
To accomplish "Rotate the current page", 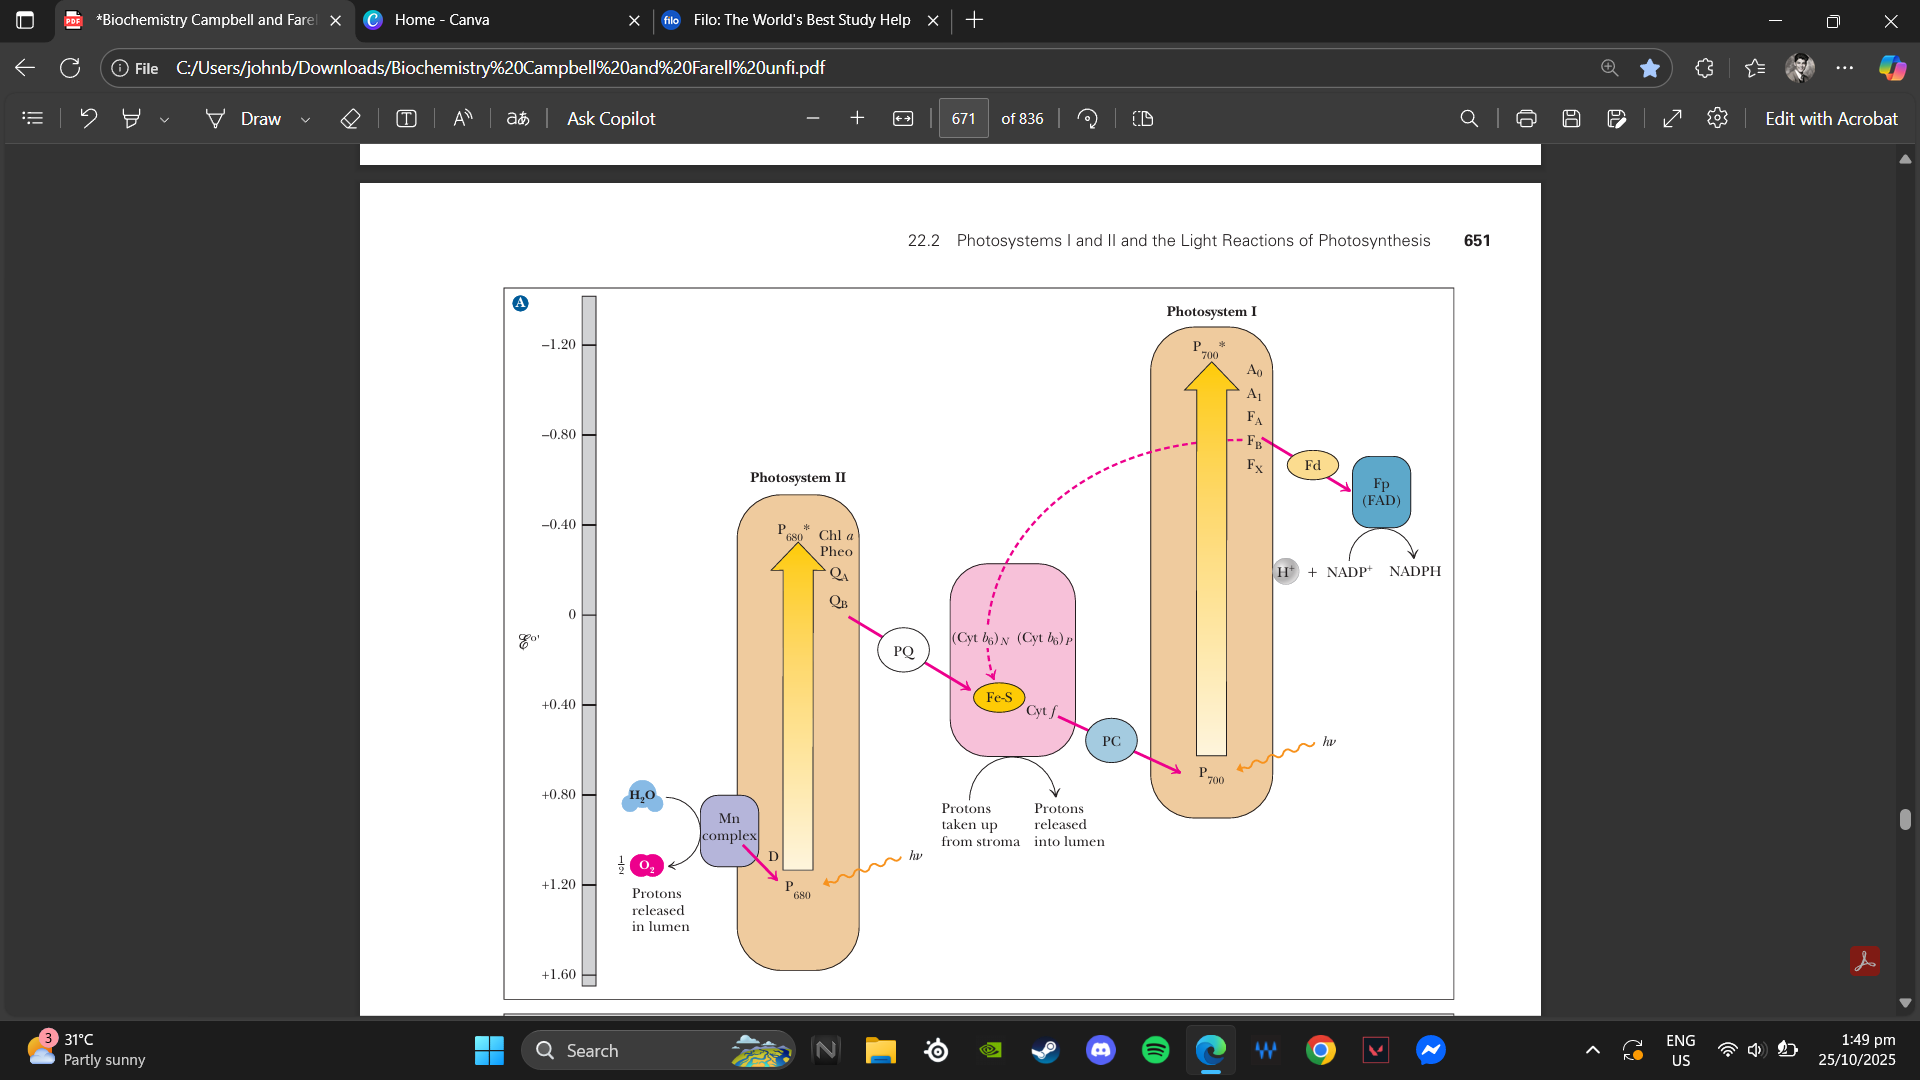I will coord(1089,118).
